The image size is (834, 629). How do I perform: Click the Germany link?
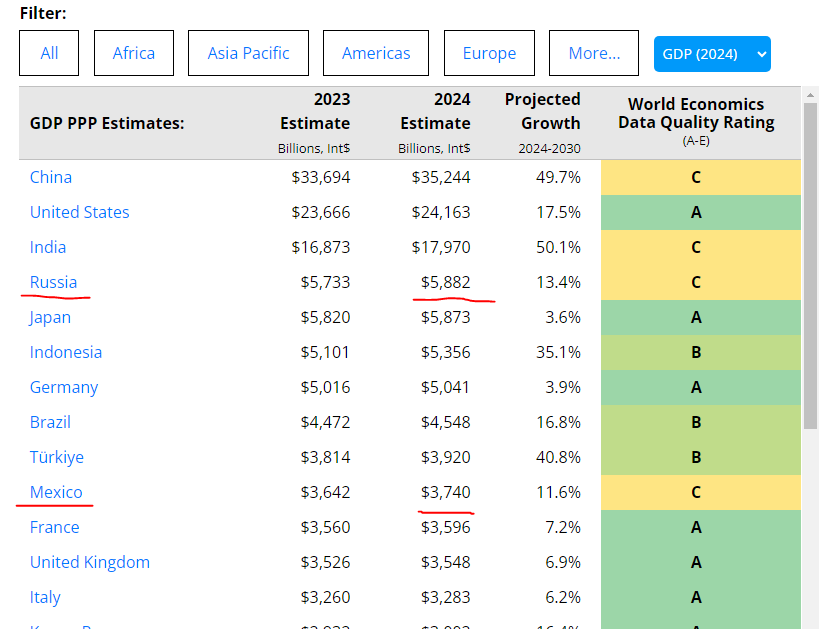[64, 387]
